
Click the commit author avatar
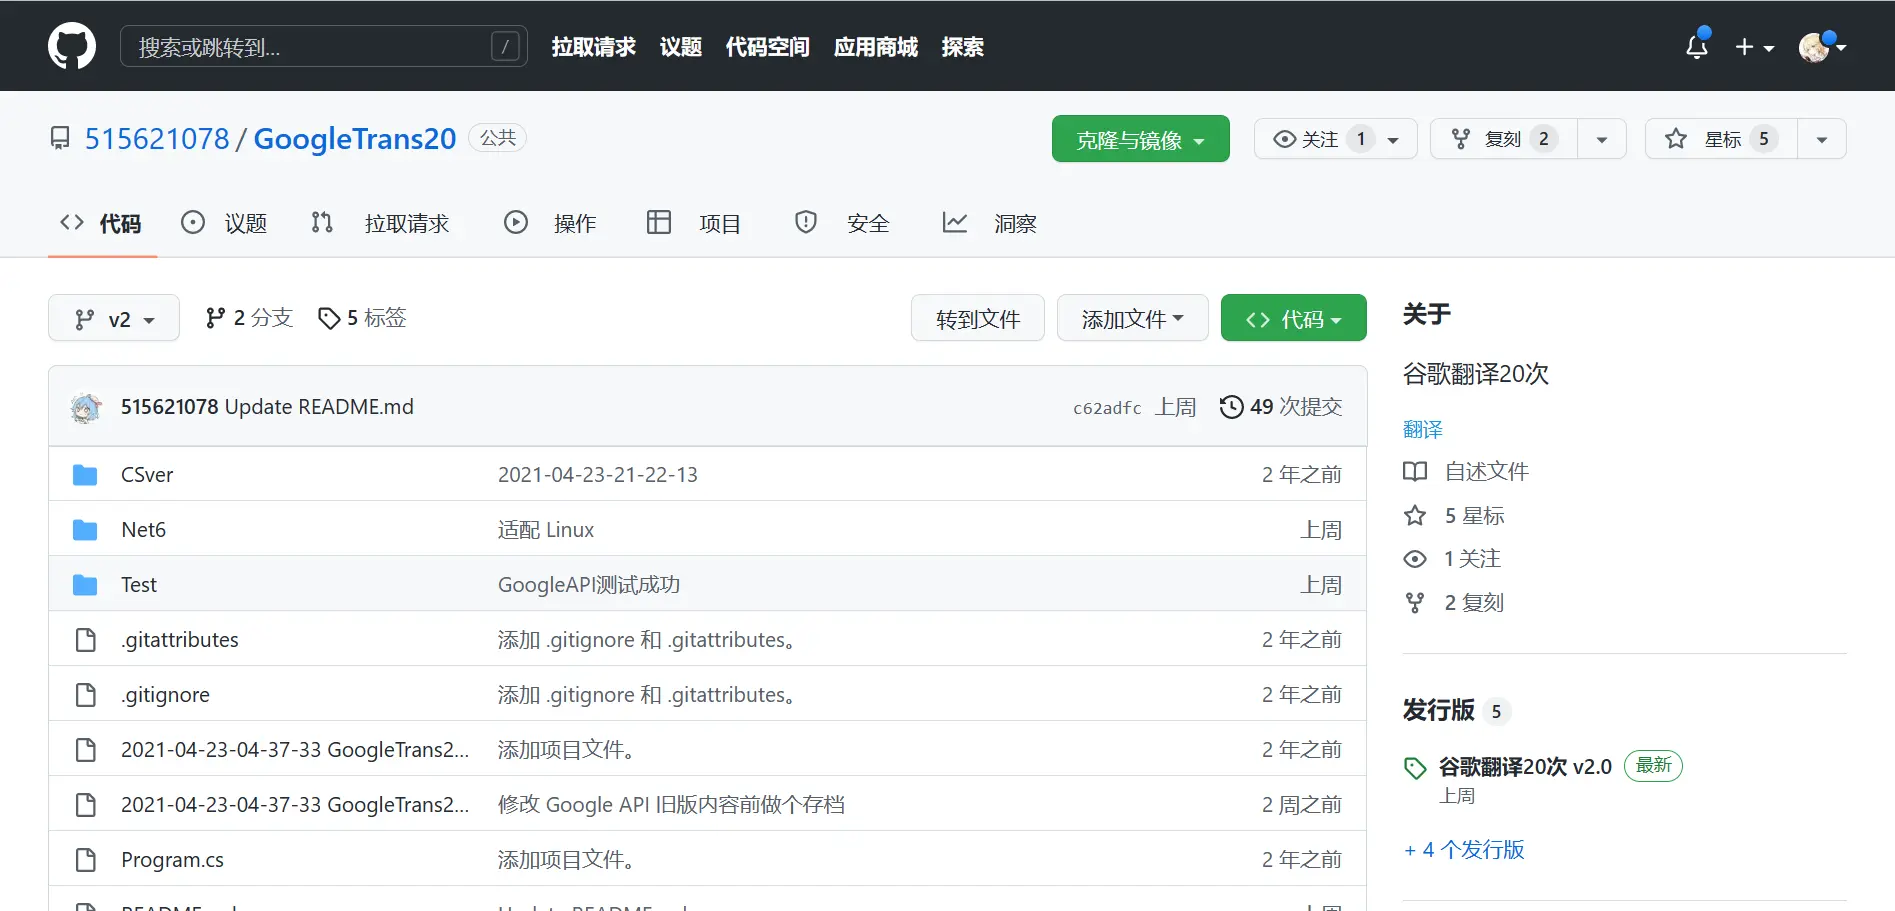coord(86,407)
